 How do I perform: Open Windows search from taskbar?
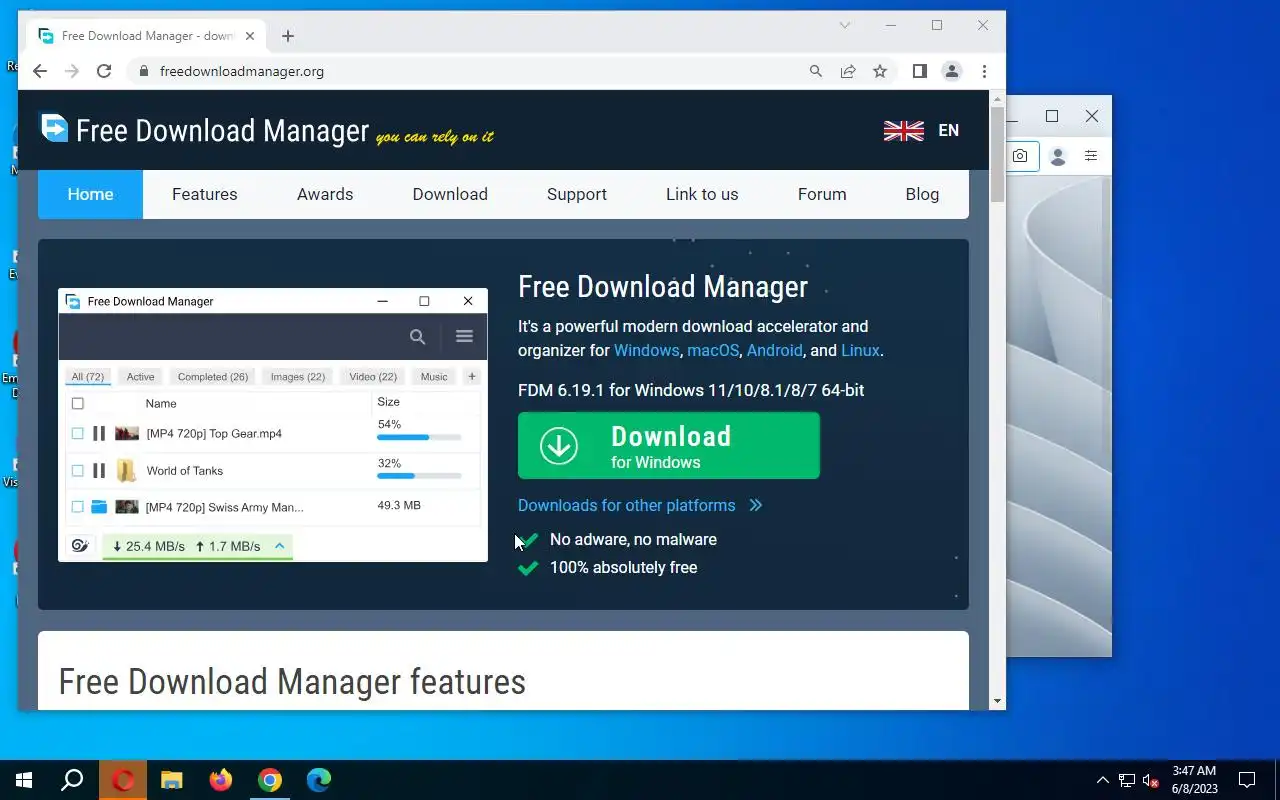[72, 780]
